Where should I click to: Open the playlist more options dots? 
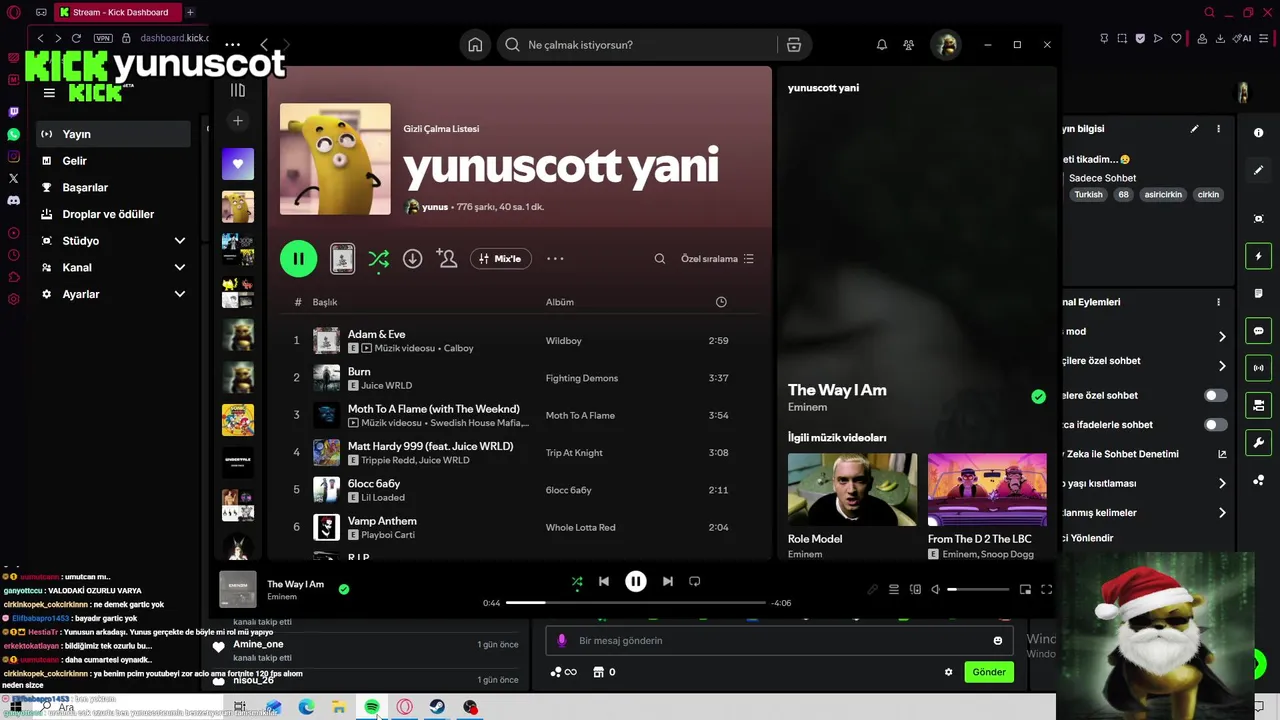click(x=555, y=259)
